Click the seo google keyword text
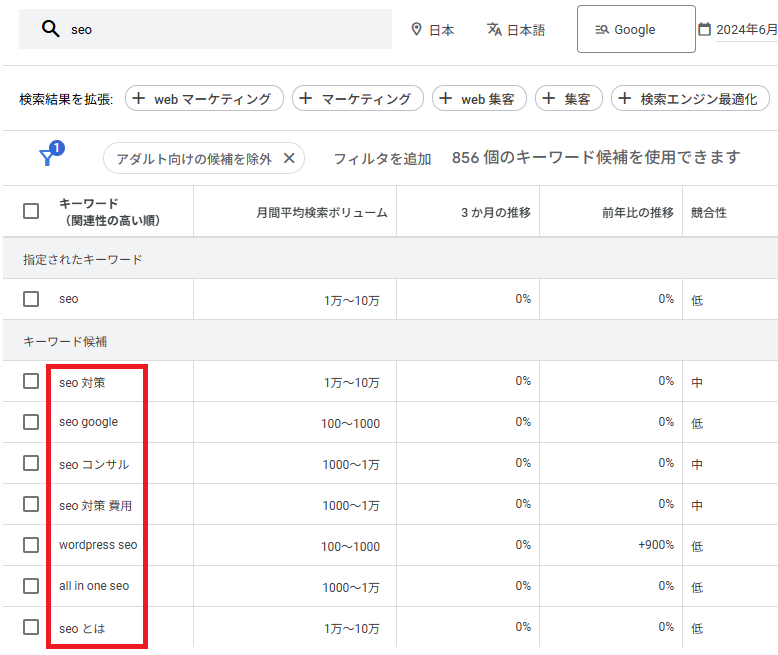The height and width of the screenshot is (655, 778). click(x=88, y=422)
